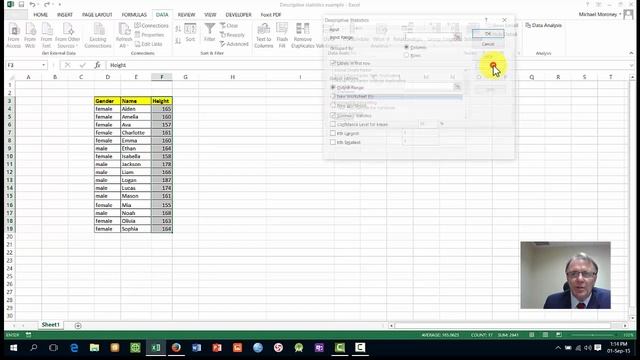The image size is (640, 360).
Task: Switch to the INSERT tab
Action: point(64,15)
